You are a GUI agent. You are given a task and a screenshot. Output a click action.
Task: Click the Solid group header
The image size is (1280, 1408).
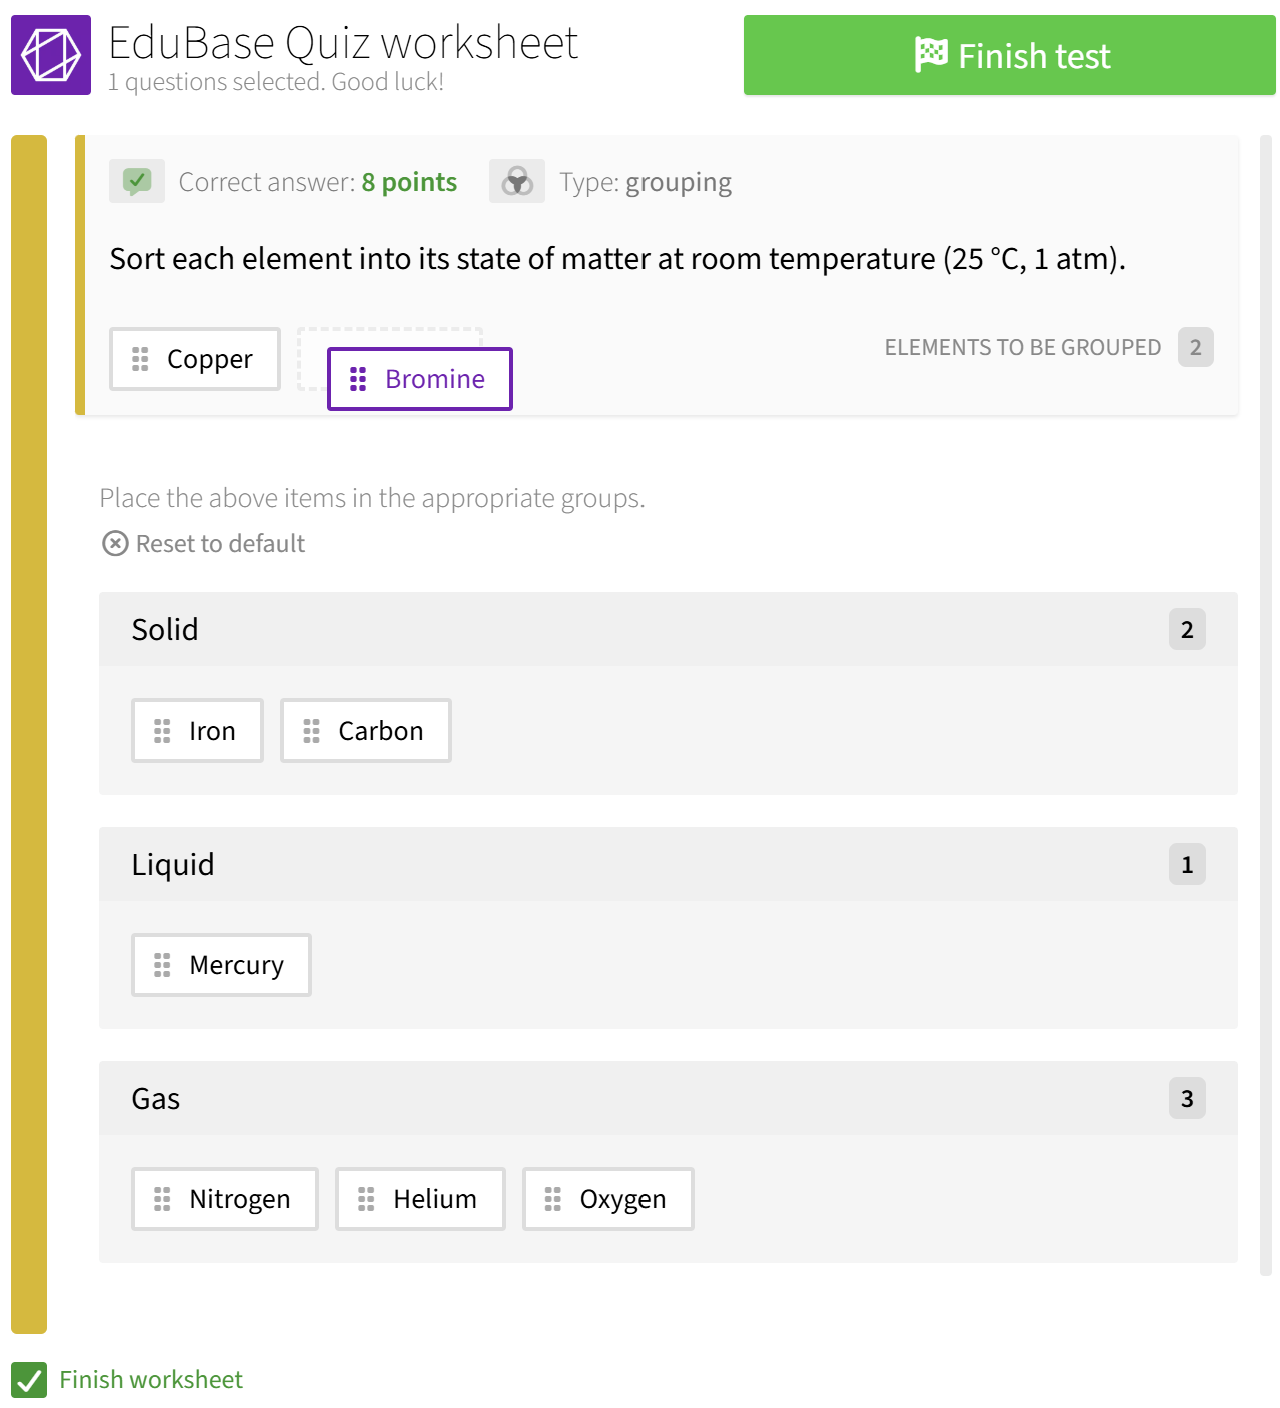point(165,629)
